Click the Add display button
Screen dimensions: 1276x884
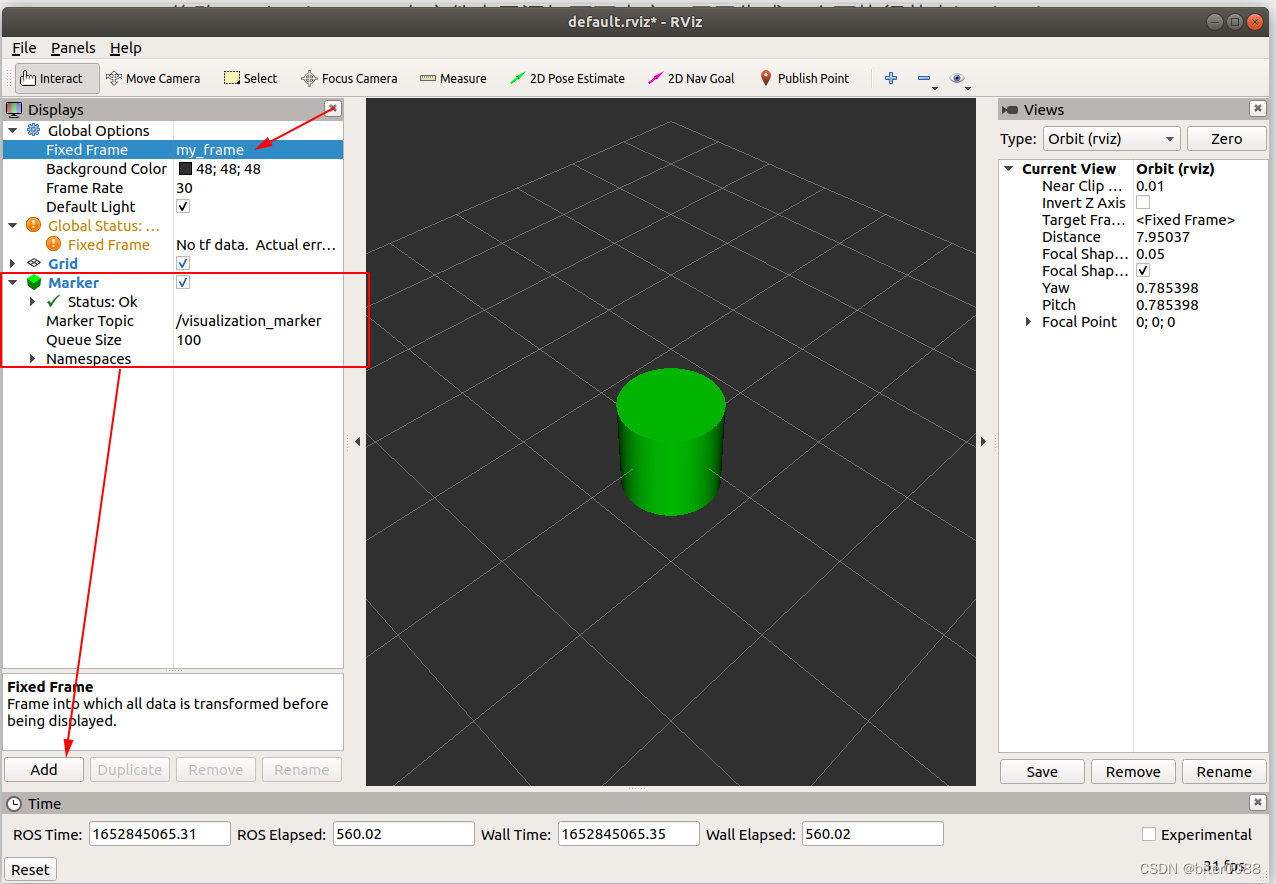[x=44, y=769]
